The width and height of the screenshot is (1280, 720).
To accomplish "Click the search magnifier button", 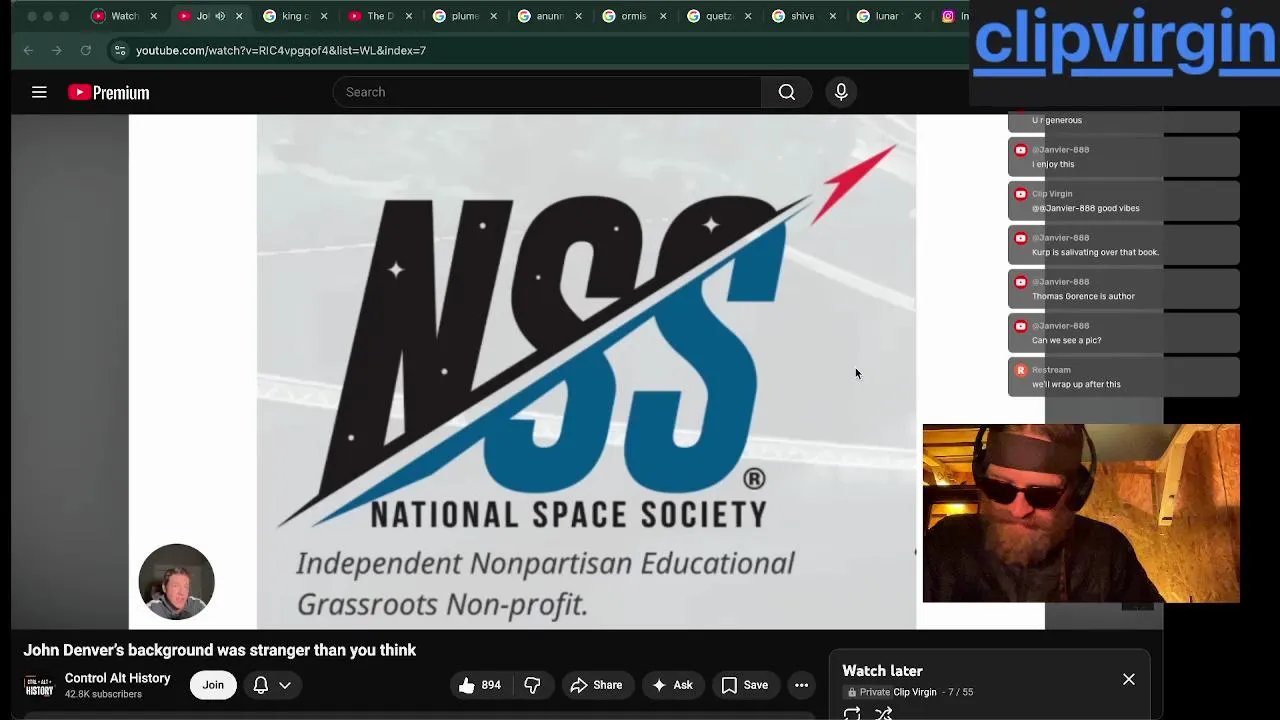I will point(787,92).
